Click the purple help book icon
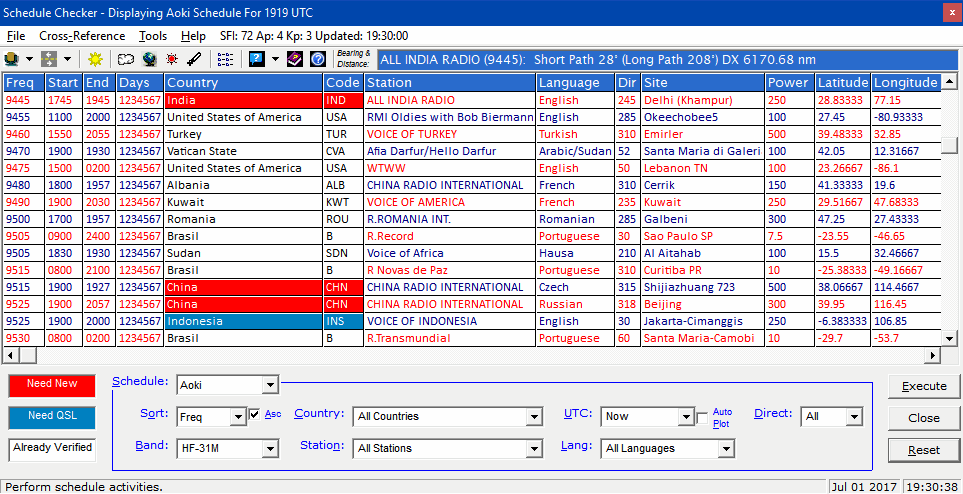 click(295, 59)
